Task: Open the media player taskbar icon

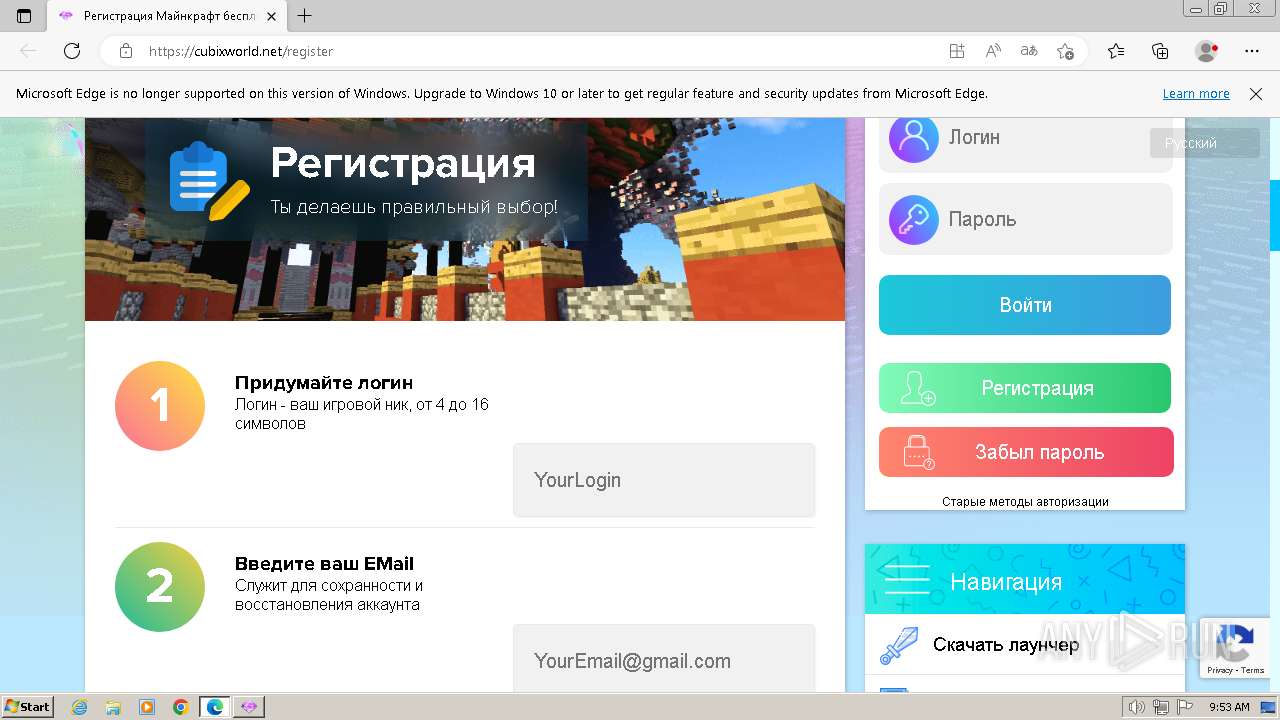Action: point(147,707)
